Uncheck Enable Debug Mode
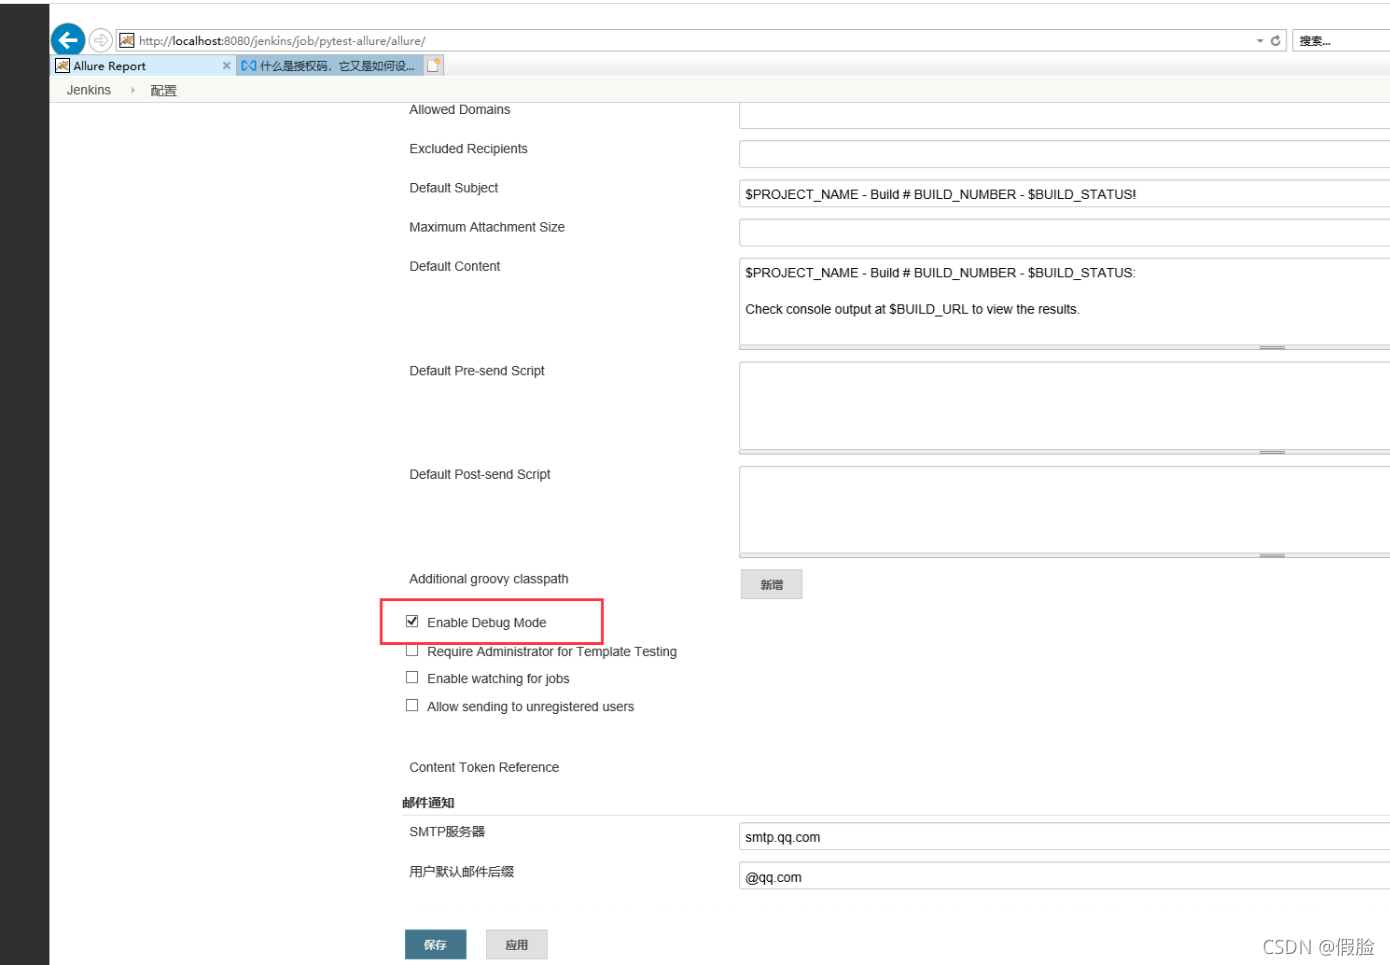This screenshot has height=965, width=1390. pos(412,621)
